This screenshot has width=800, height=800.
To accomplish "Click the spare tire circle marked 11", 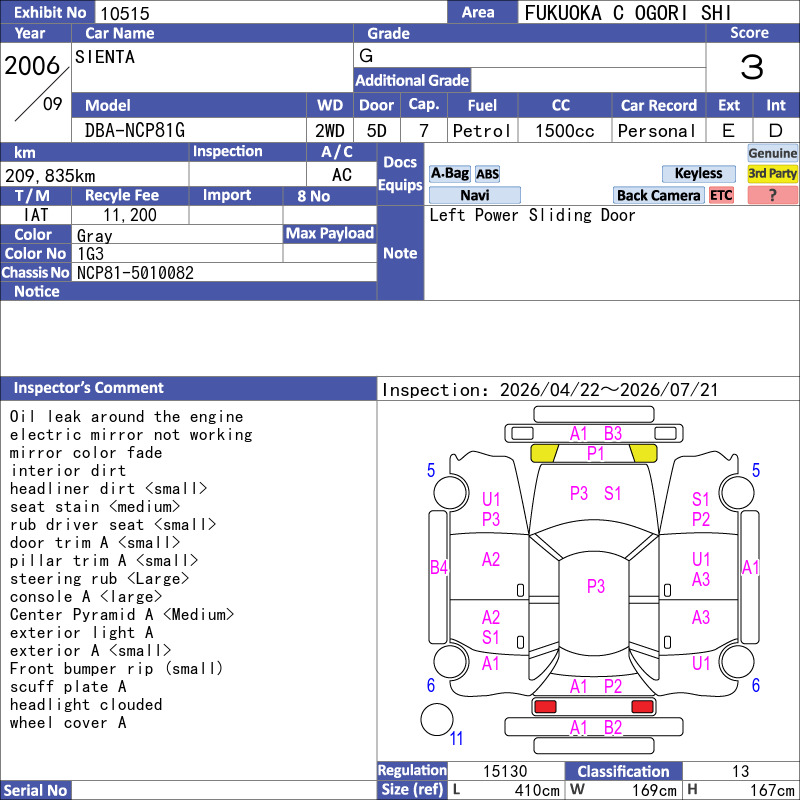I will click(x=437, y=719).
